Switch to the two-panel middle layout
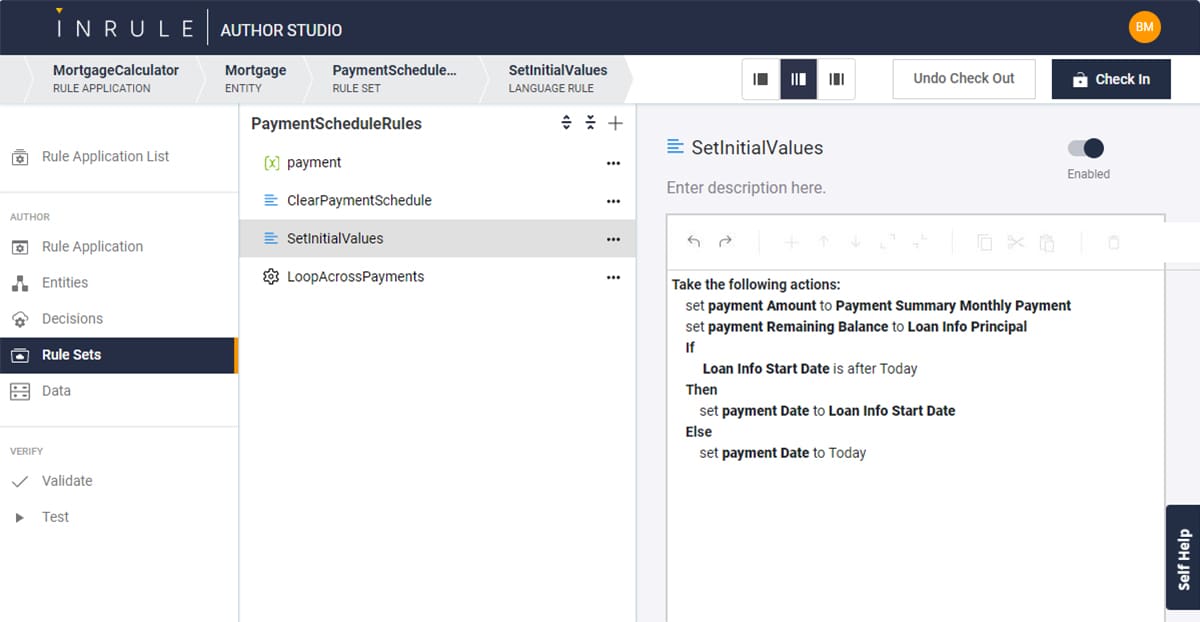This screenshot has width=1200, height=622. pyautogui.click(x=798, y=79)
